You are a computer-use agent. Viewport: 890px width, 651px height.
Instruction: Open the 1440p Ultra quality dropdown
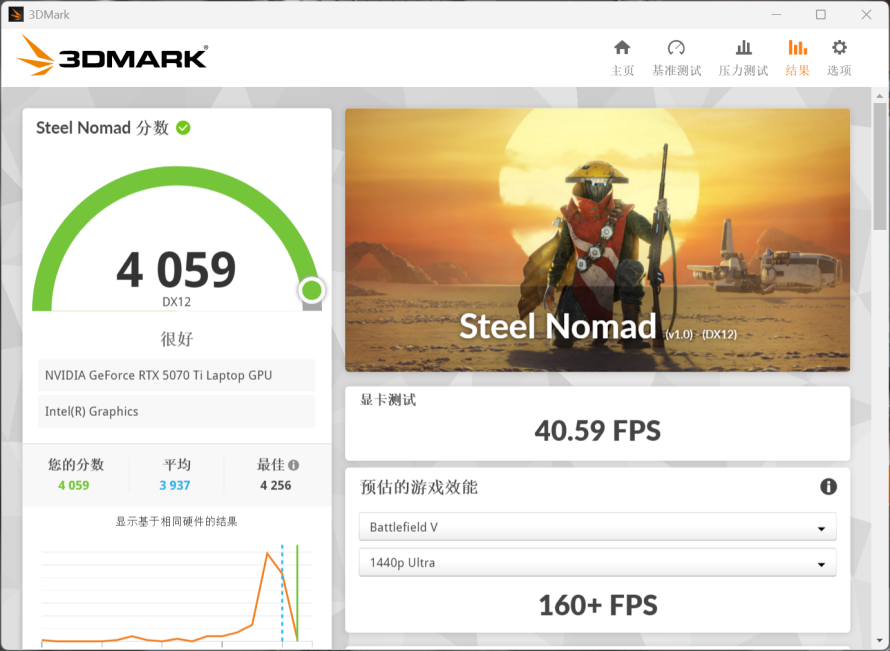point(597,562)
